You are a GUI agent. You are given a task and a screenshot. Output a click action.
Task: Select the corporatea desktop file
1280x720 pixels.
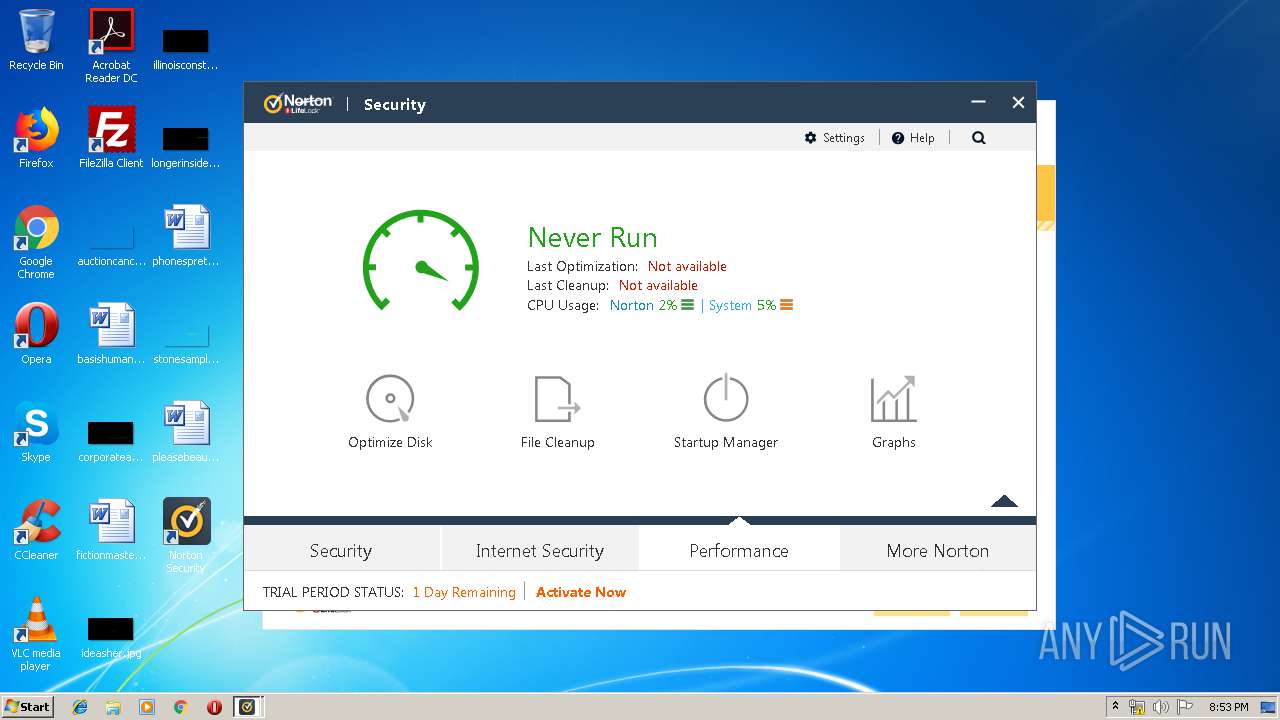[111, 440]
